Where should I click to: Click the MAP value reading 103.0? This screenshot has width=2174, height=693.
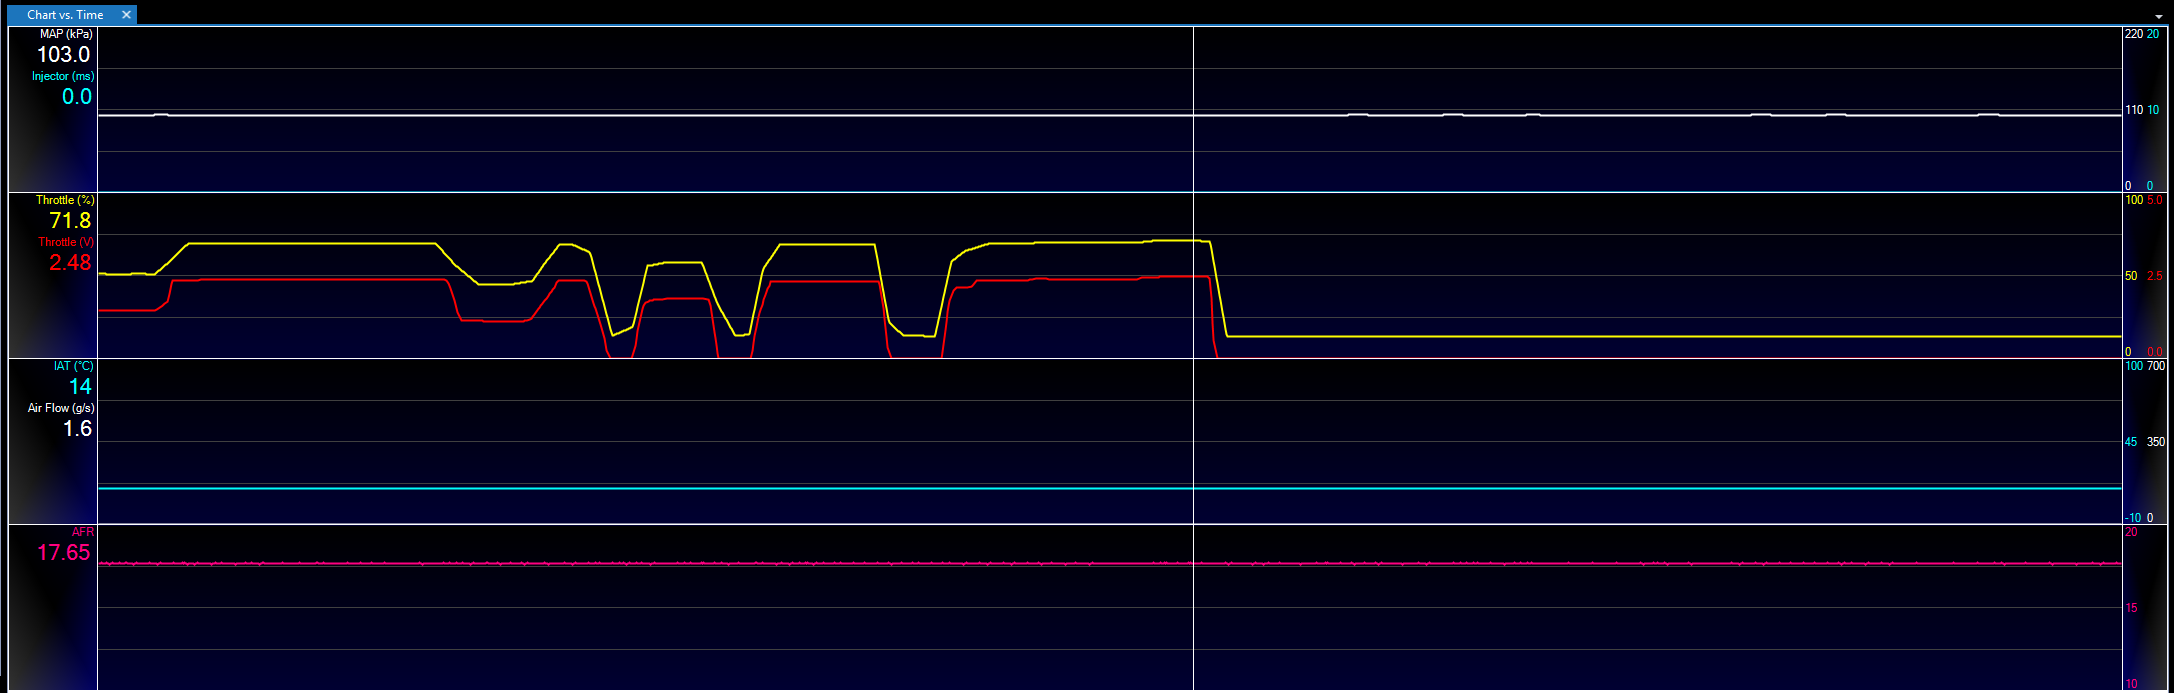(x=63, y=55)
